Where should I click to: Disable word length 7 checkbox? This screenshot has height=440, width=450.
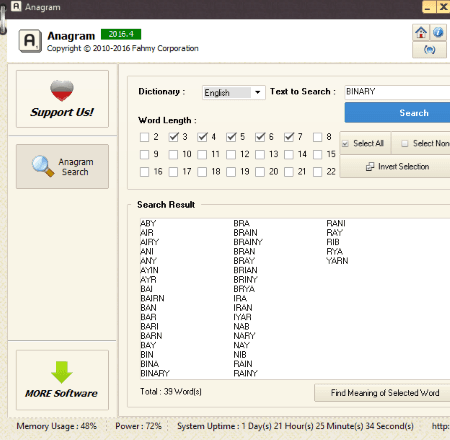289,137
